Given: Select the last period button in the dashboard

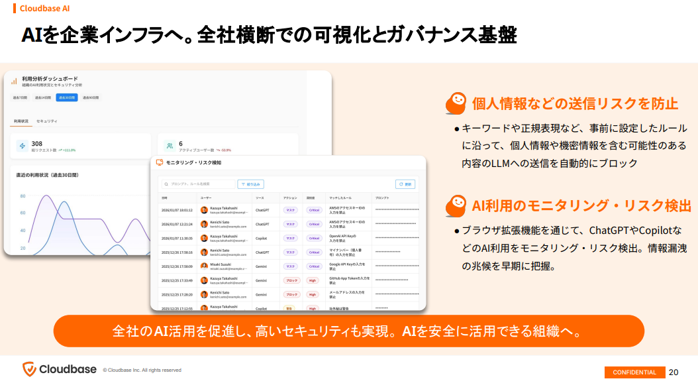Looking at the screenshot, I should tap(91, 97).
